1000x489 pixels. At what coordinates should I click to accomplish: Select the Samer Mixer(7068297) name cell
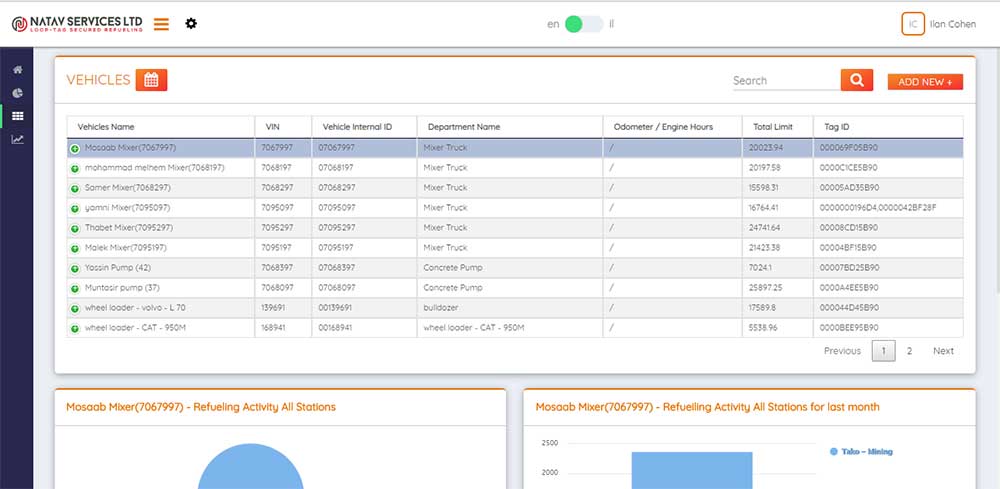[161, 188]
